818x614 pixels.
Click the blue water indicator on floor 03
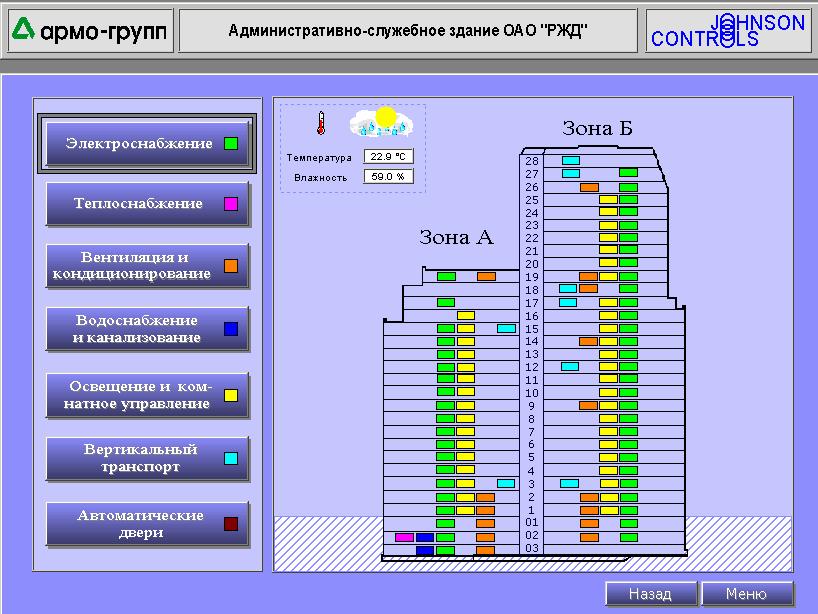(425, 550)
